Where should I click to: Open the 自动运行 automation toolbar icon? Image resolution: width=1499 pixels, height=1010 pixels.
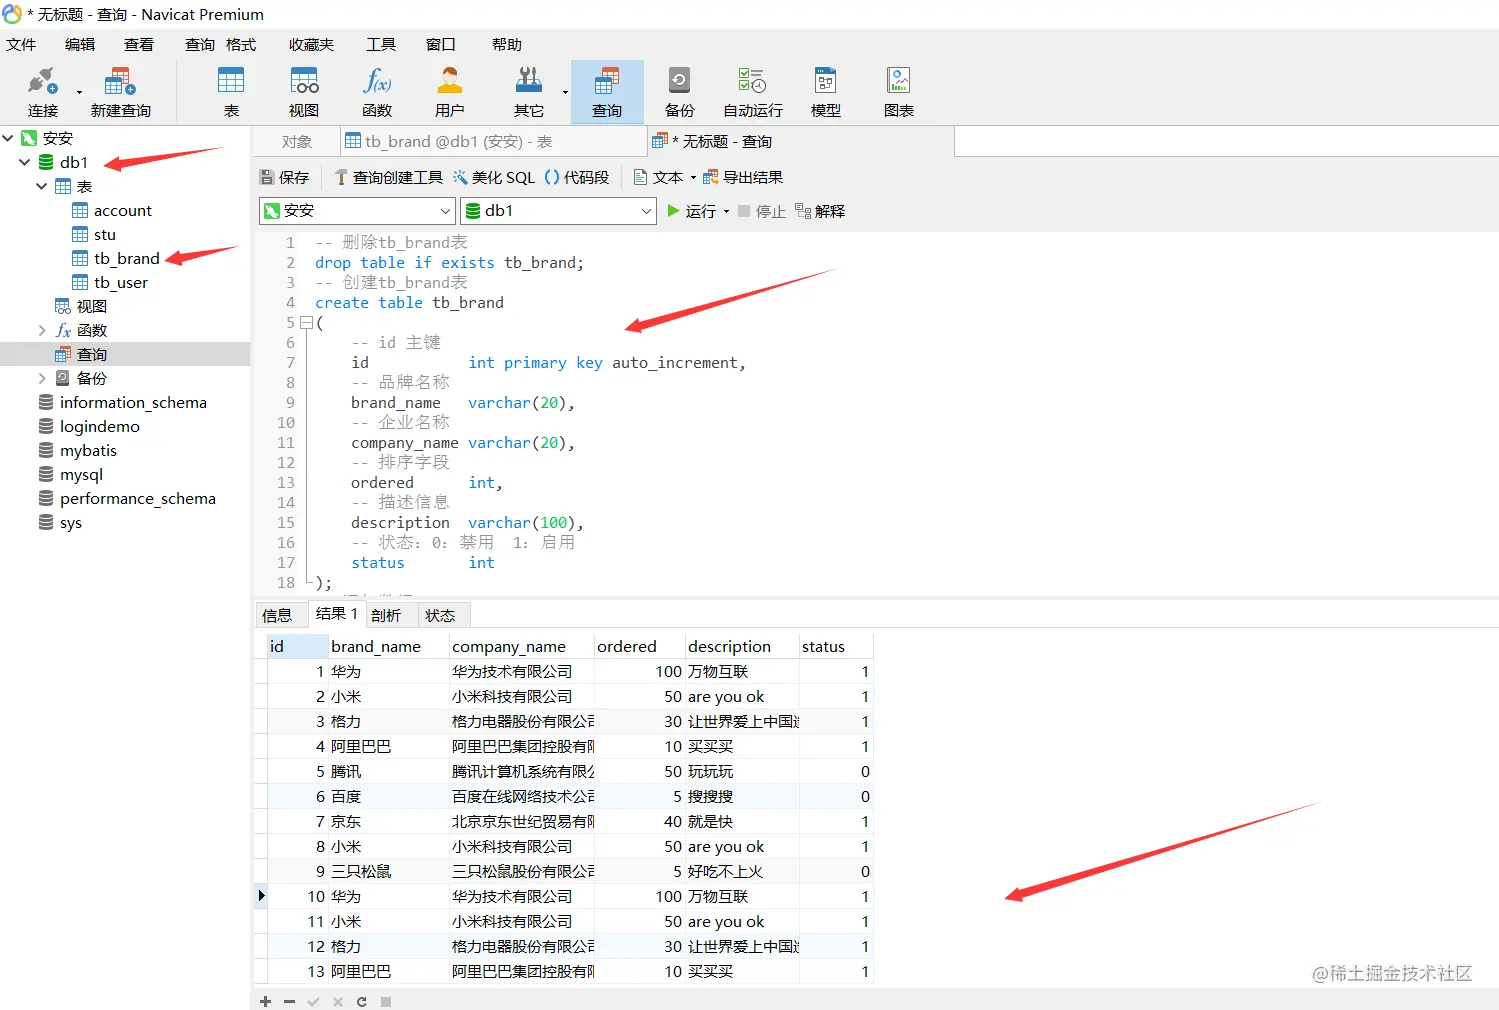click(x=753, y=92)
